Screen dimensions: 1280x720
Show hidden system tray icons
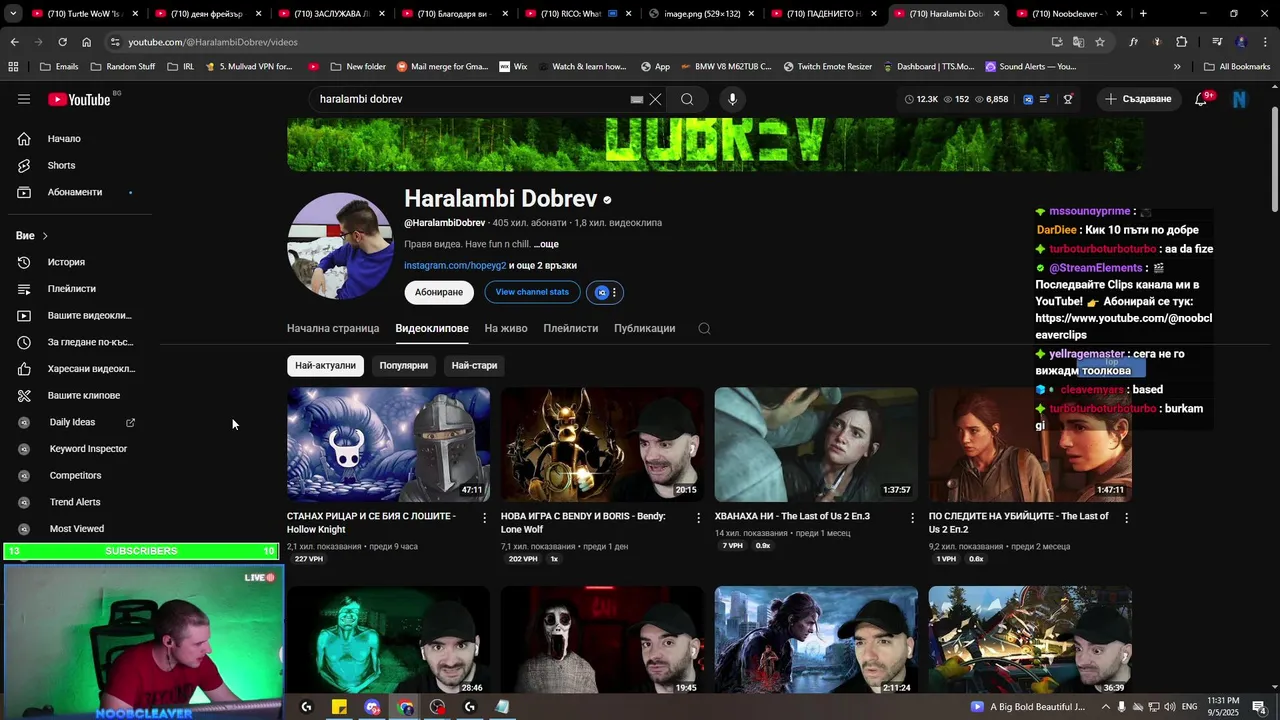coord(1104,707)
